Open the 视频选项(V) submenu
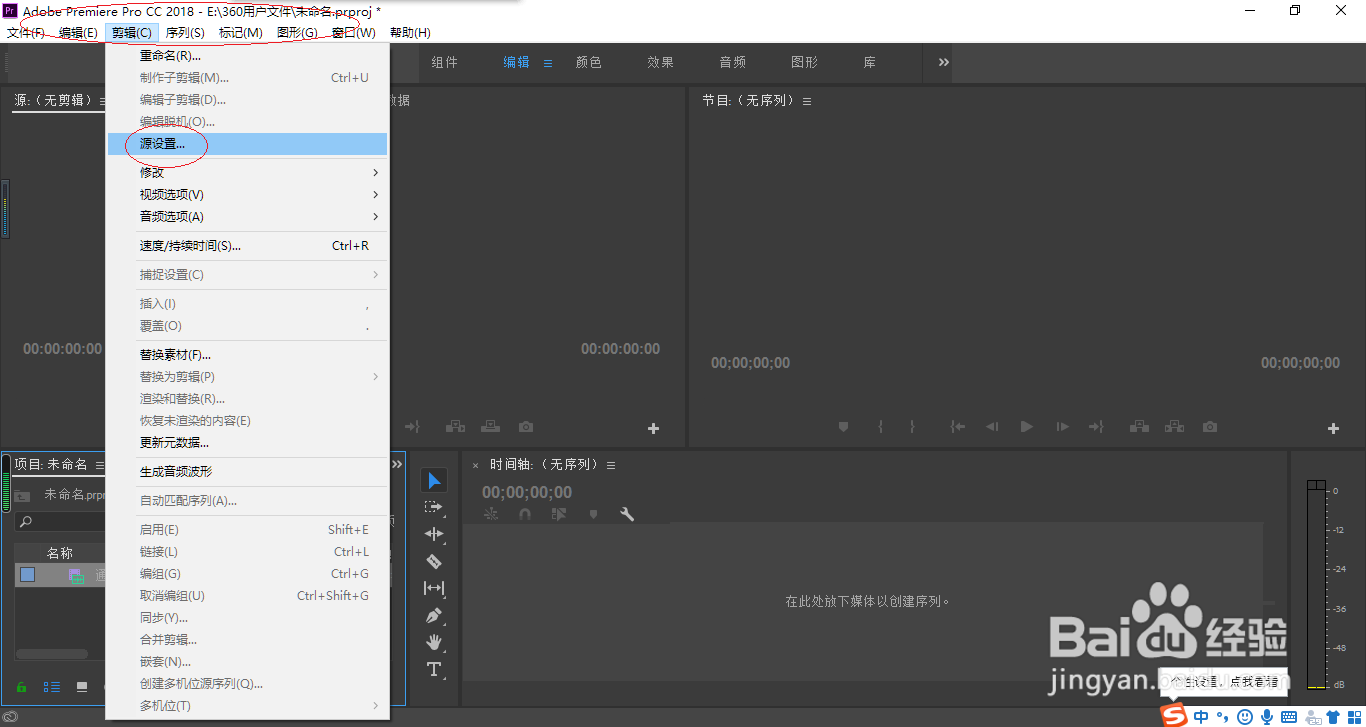This screenshot has width=1366, height=727. 247,194
